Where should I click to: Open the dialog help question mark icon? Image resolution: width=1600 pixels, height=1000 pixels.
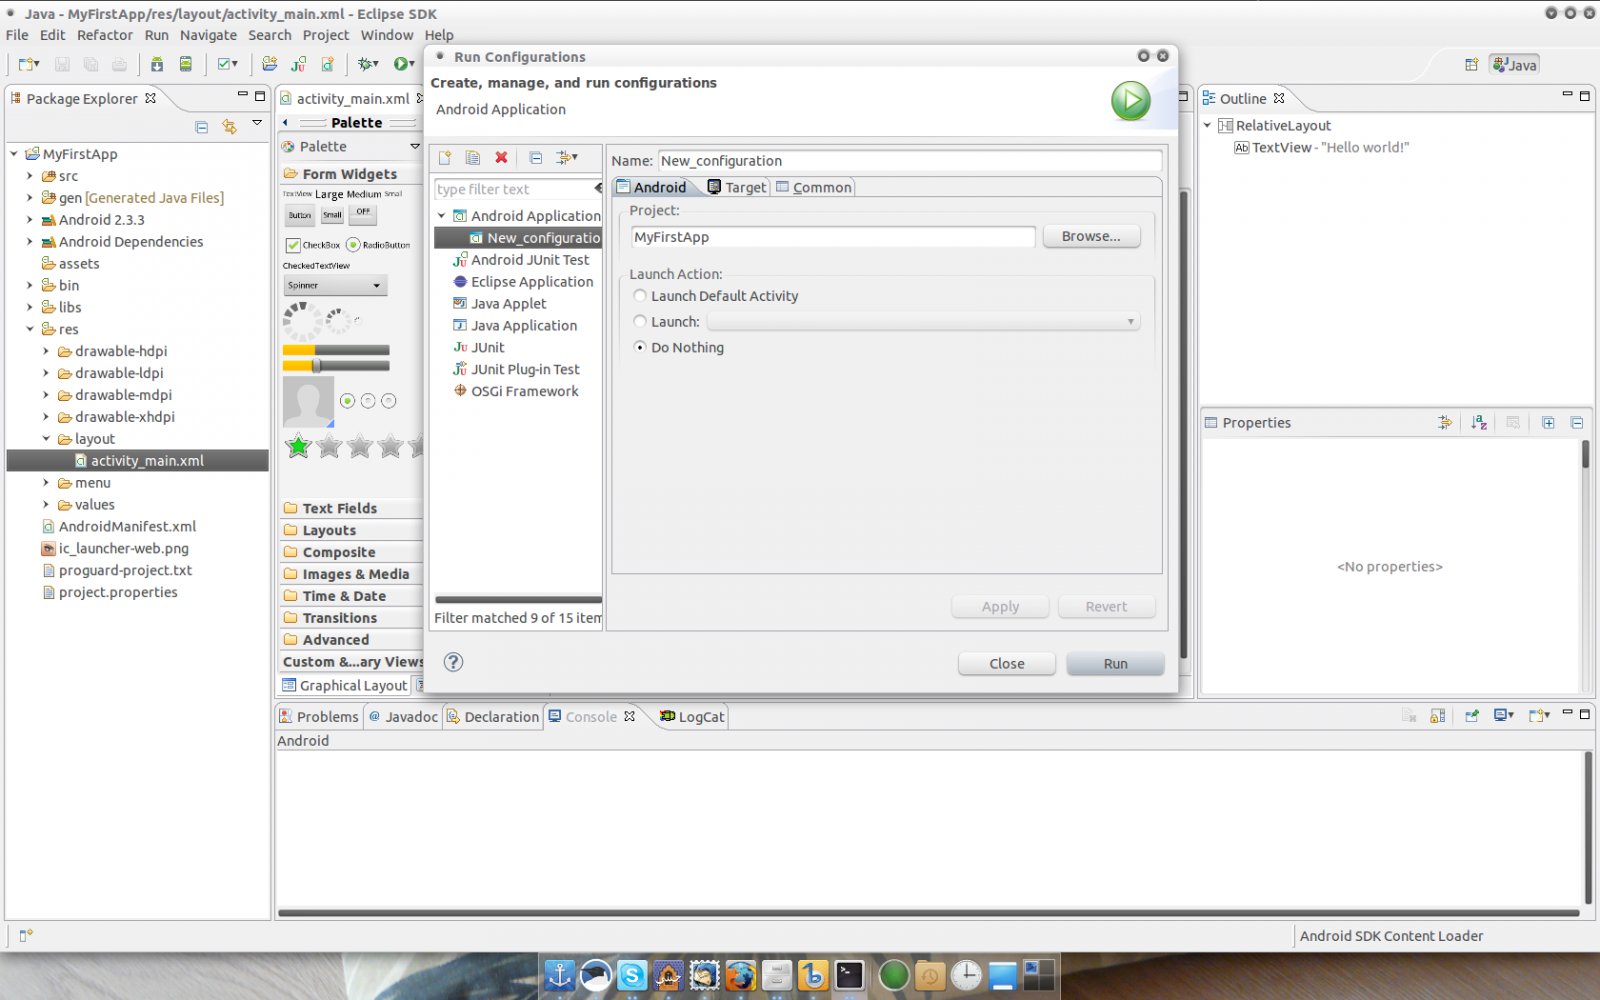453,662
